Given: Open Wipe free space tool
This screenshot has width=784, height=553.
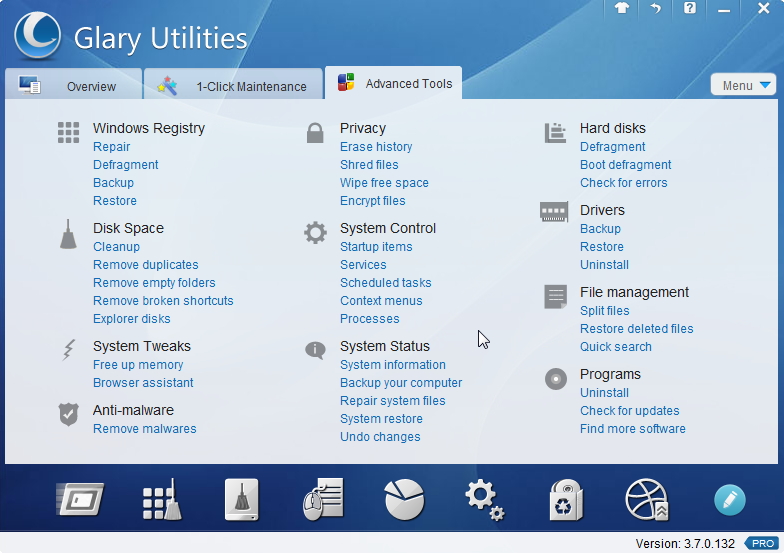Looking at the screenshot, I should pos(384,183).
